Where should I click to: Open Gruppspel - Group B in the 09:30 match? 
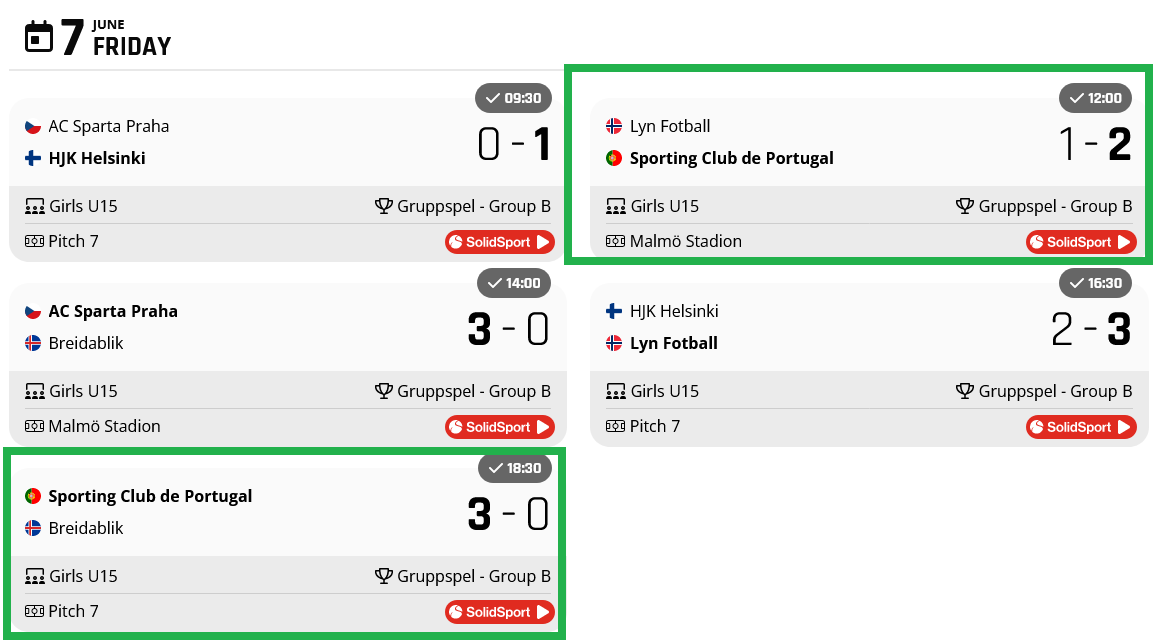click(x=473, y=206)
